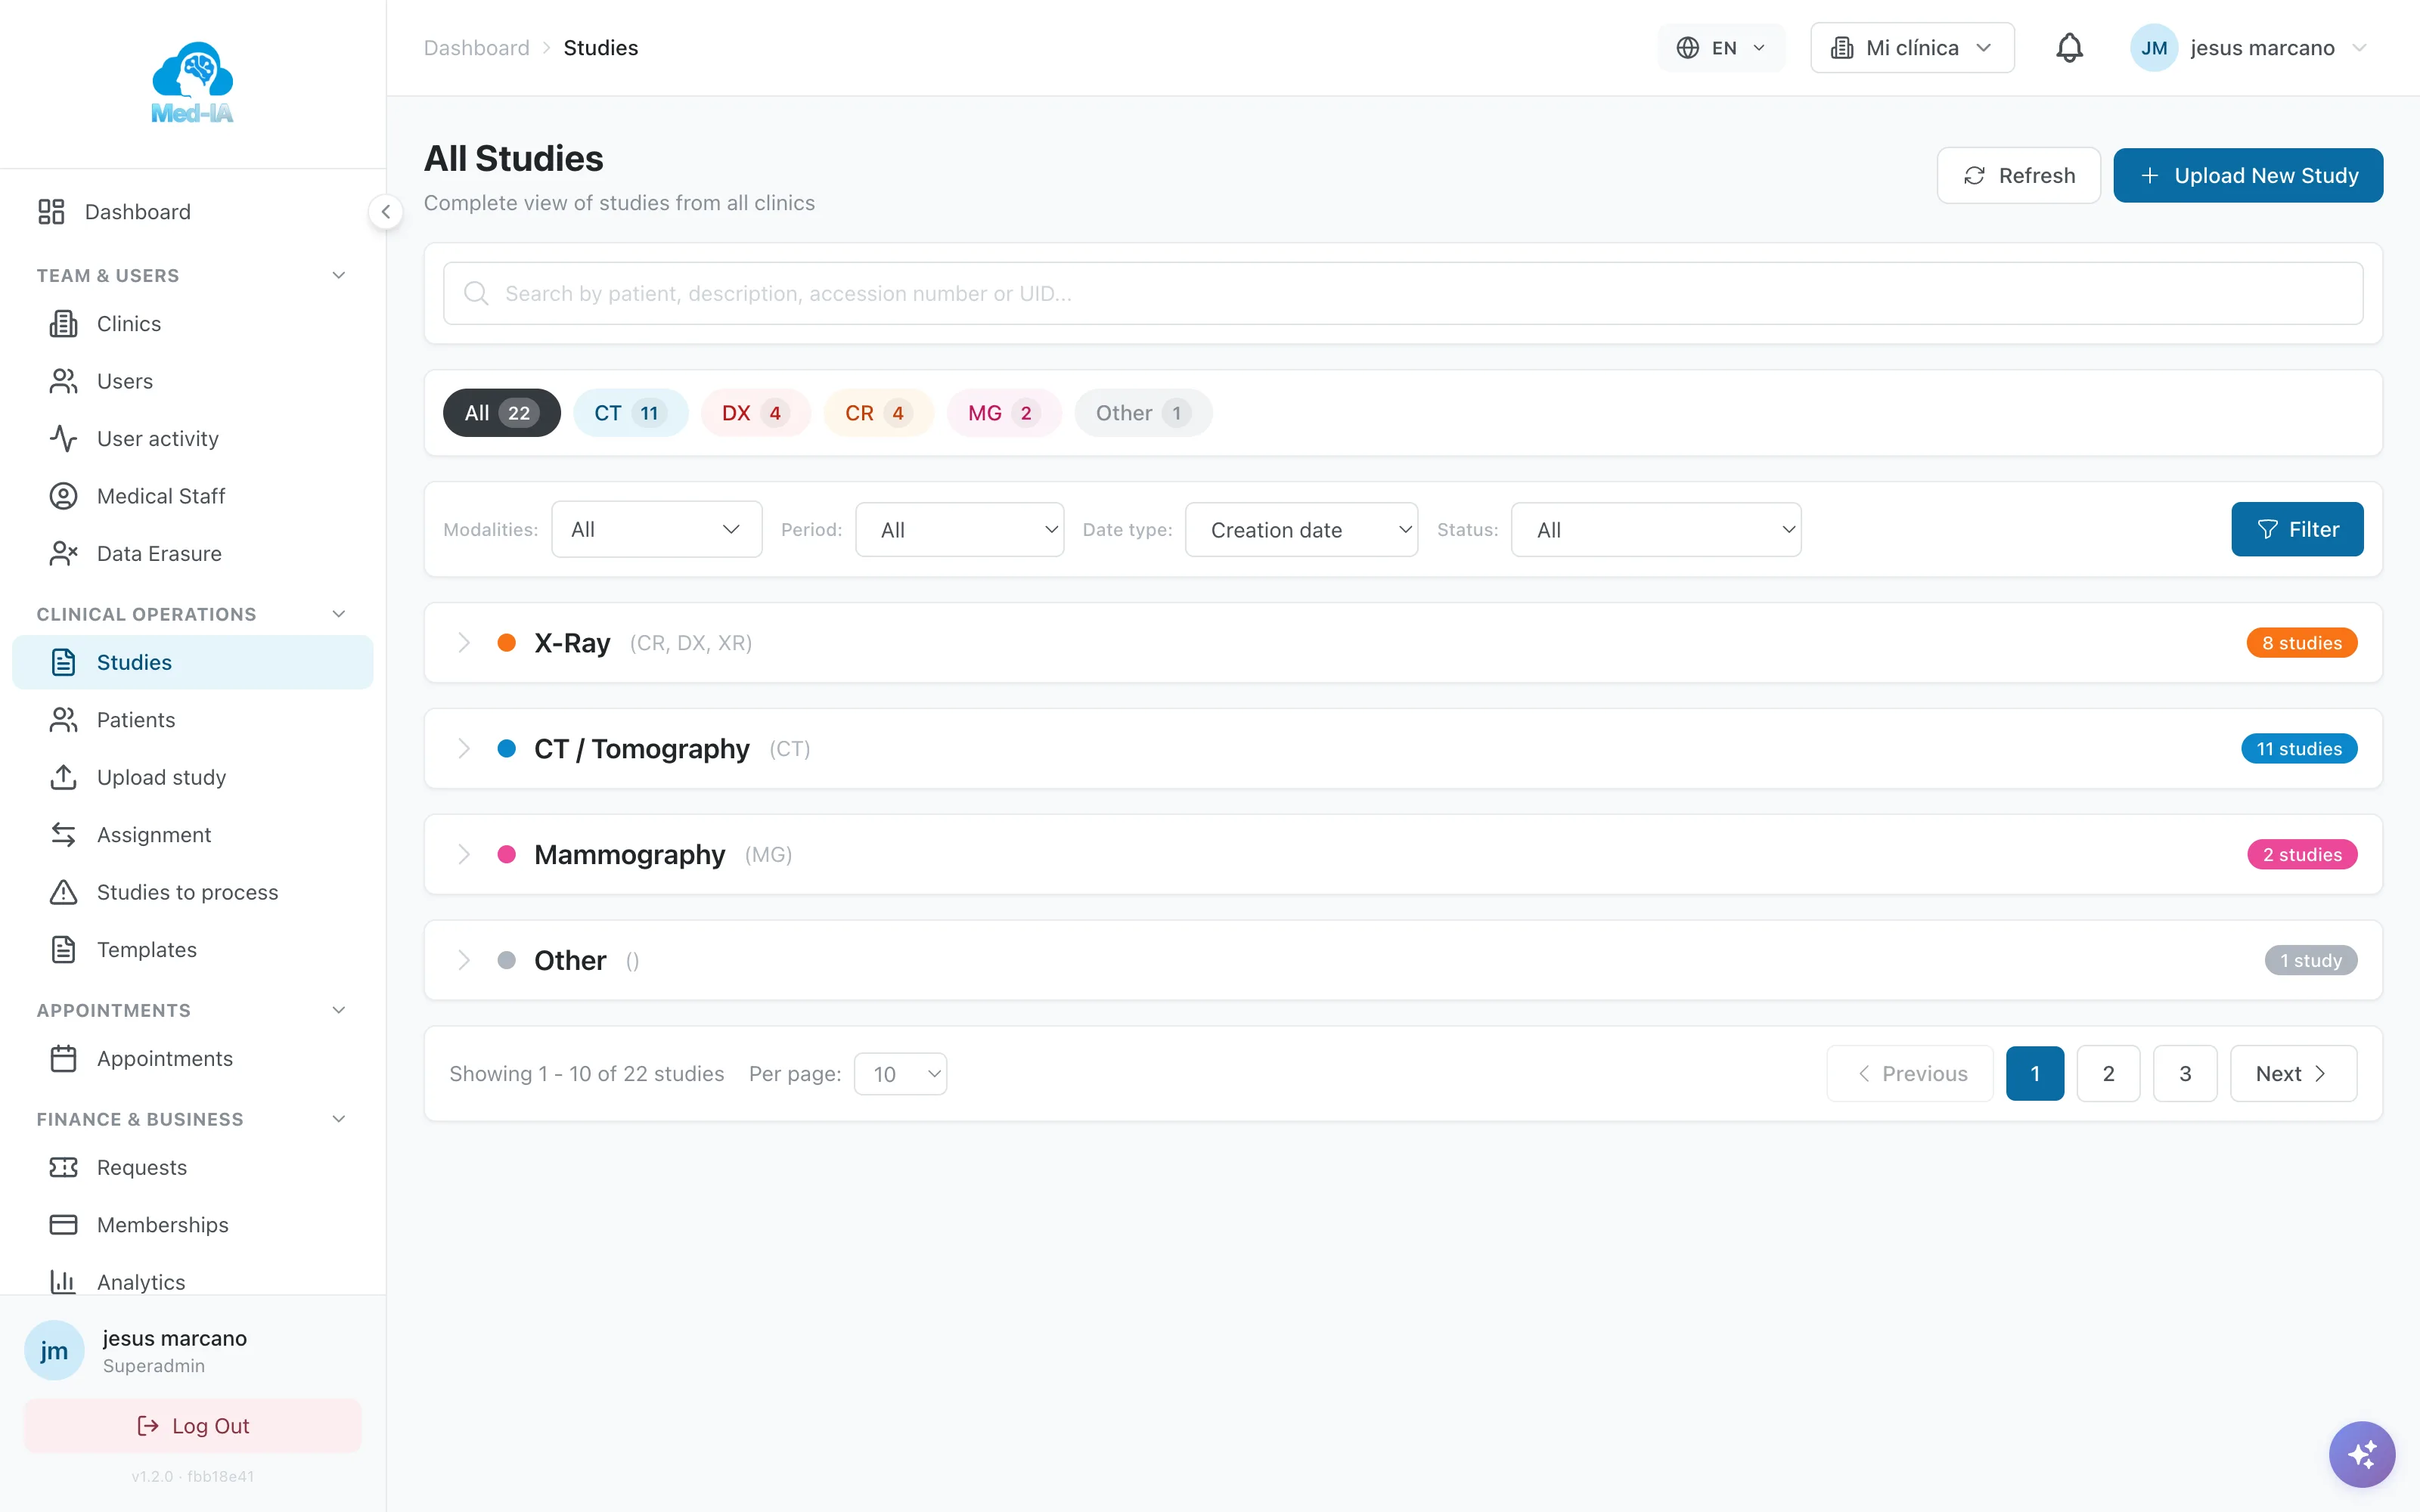Viewport: 2420px width, 1512px height.
Task: Open the Status dropdown
Action: (1656, 529)
